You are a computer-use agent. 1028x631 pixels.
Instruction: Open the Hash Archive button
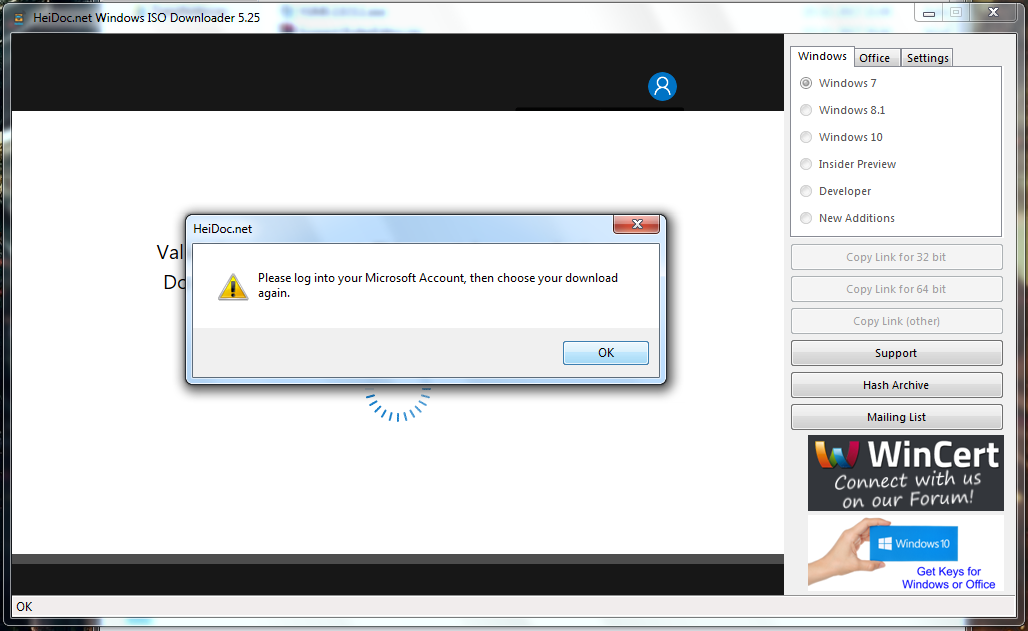coord(896,385)
